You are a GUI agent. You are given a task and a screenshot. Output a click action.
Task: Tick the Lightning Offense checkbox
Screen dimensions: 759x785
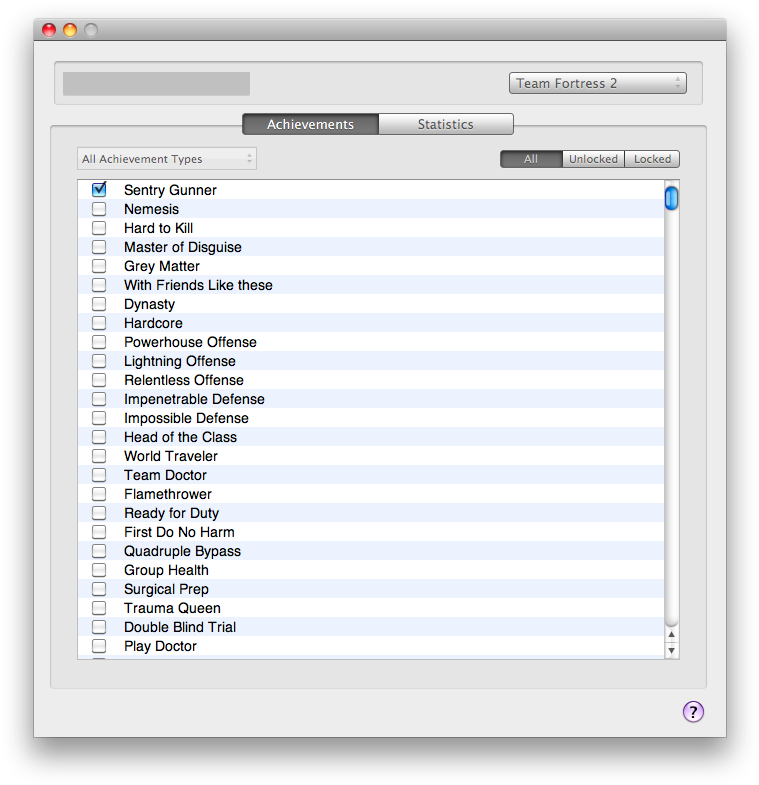[99, 361]
